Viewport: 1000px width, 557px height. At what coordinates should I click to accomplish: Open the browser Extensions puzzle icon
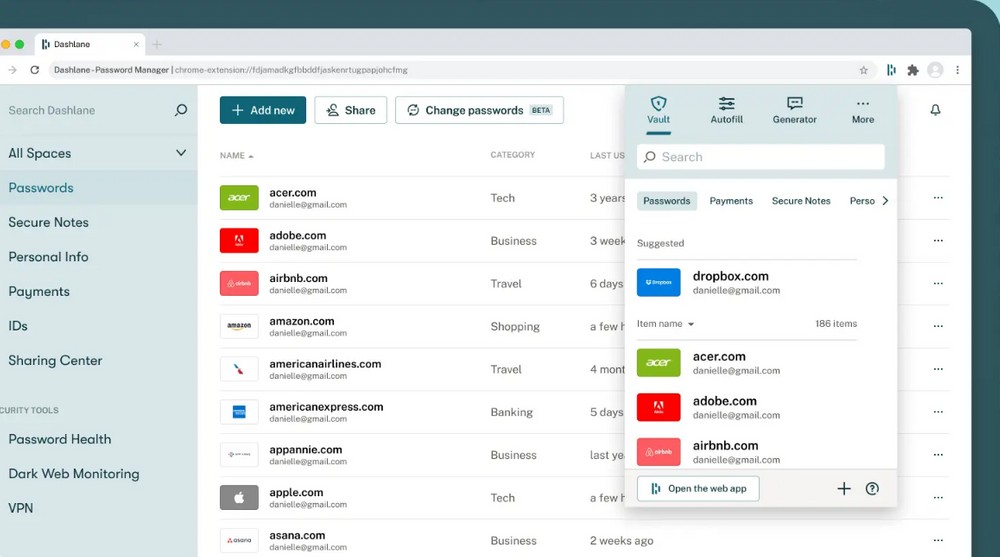click(x=912, y=70)
